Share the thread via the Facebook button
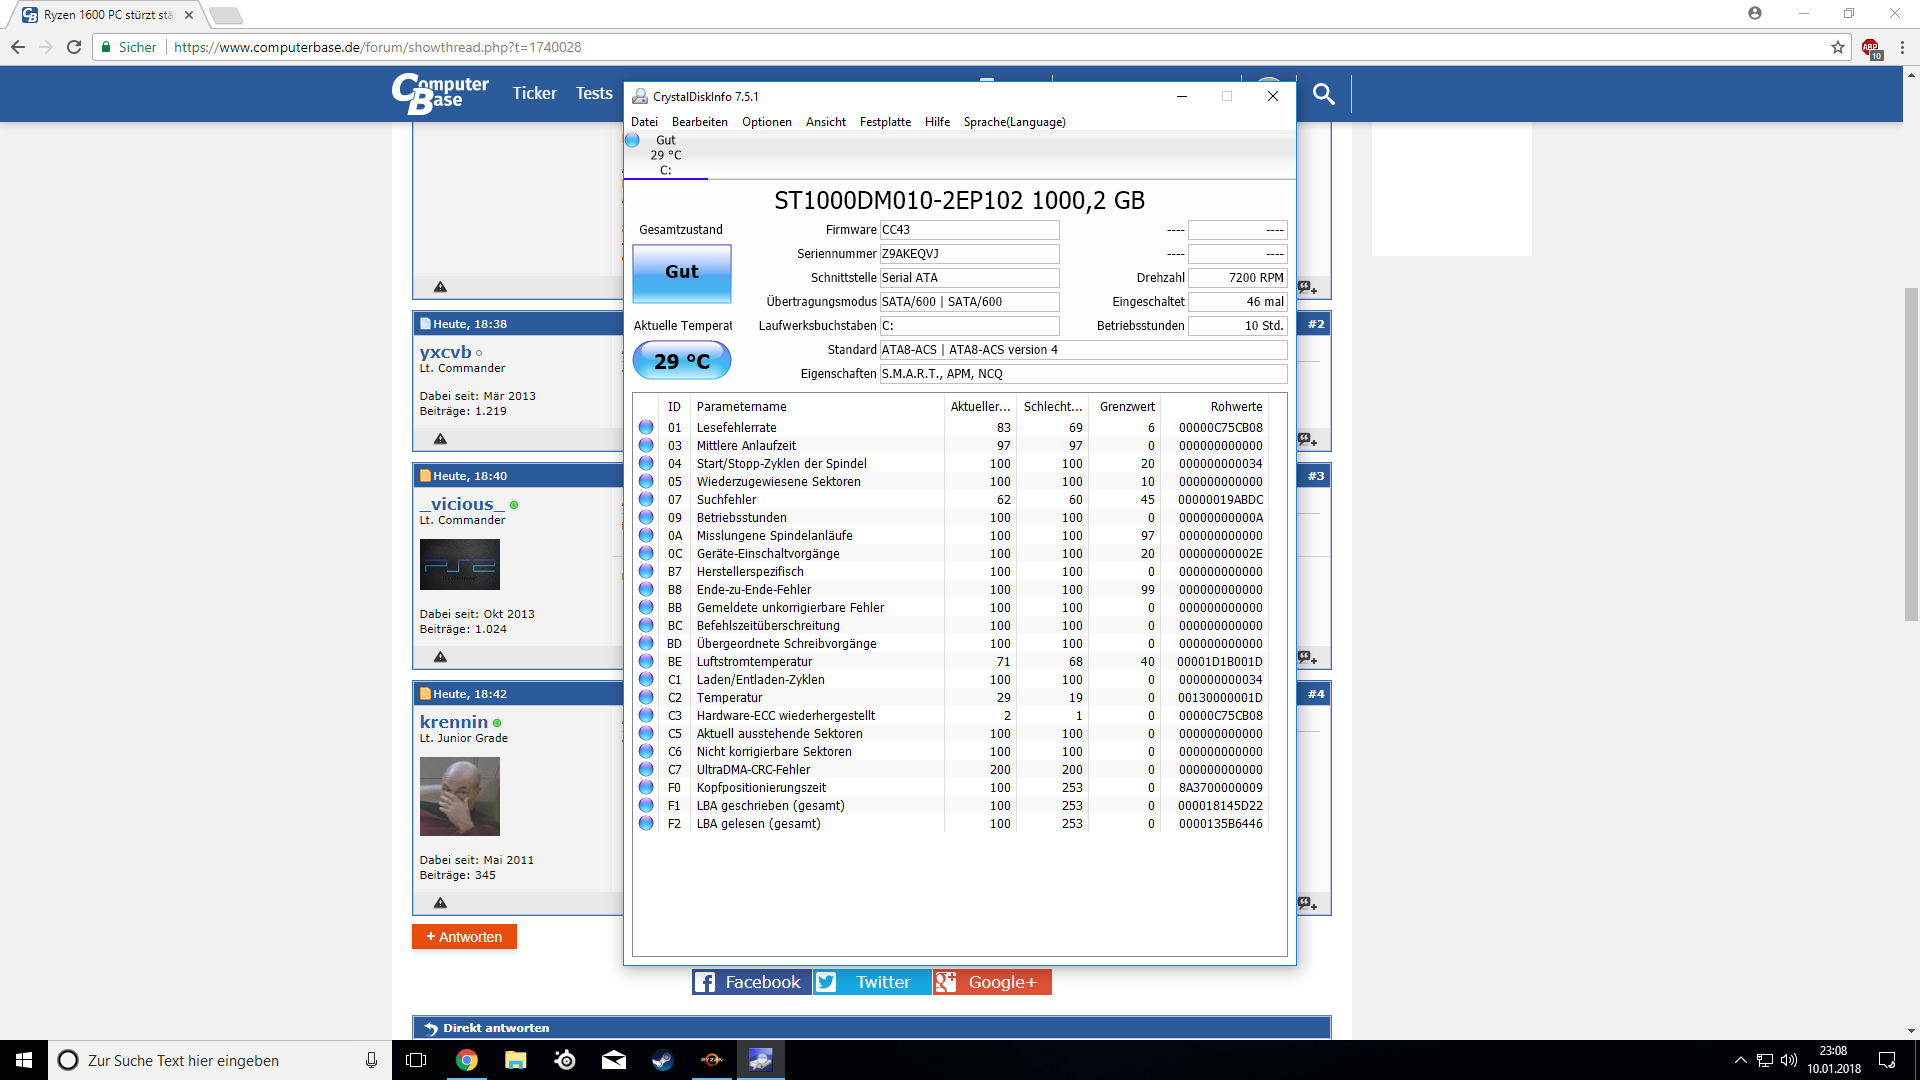This screenshot has width=1920, height=1080. (x=750, y=982)
